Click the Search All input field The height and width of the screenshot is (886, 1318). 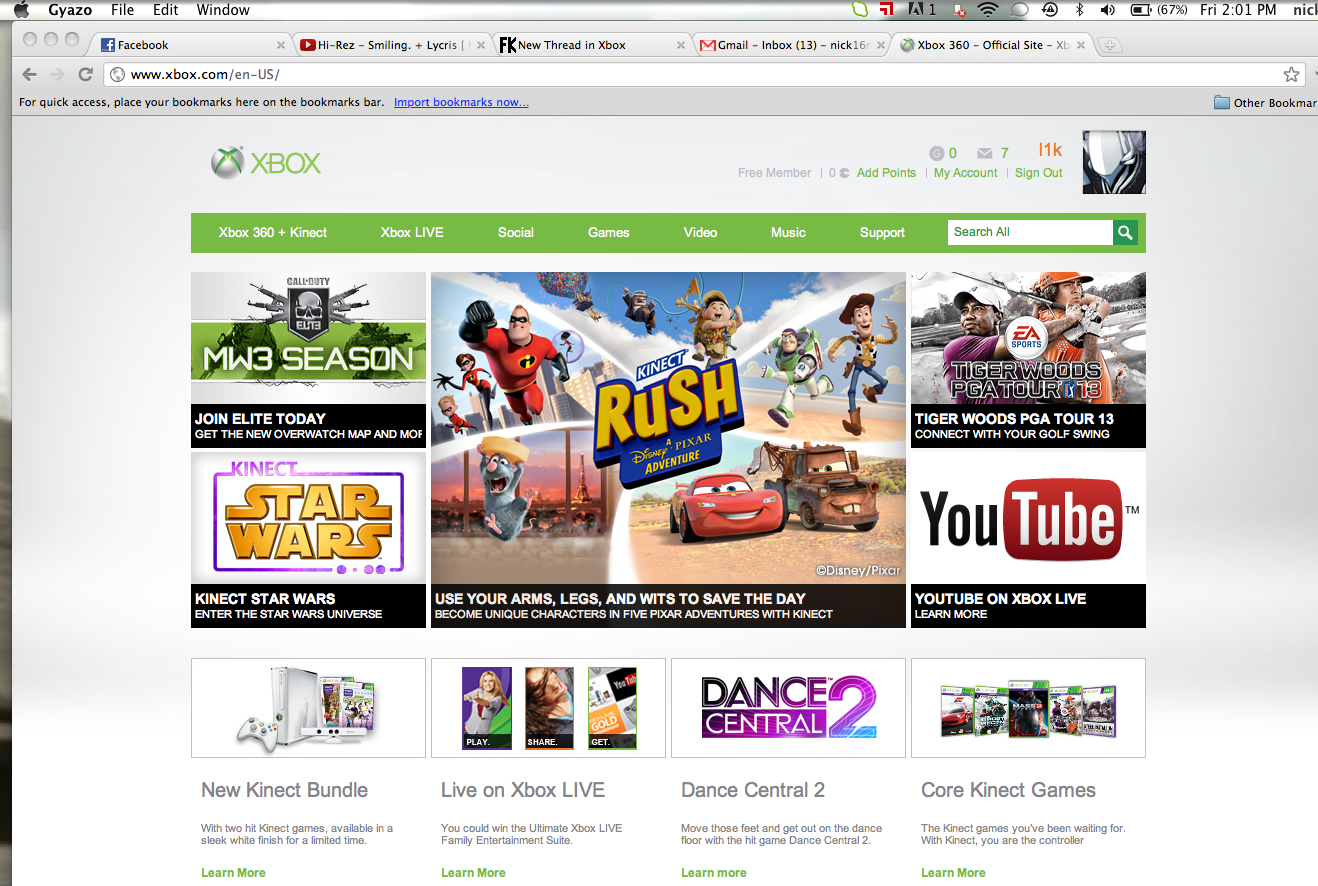[x=1030, y=232]
